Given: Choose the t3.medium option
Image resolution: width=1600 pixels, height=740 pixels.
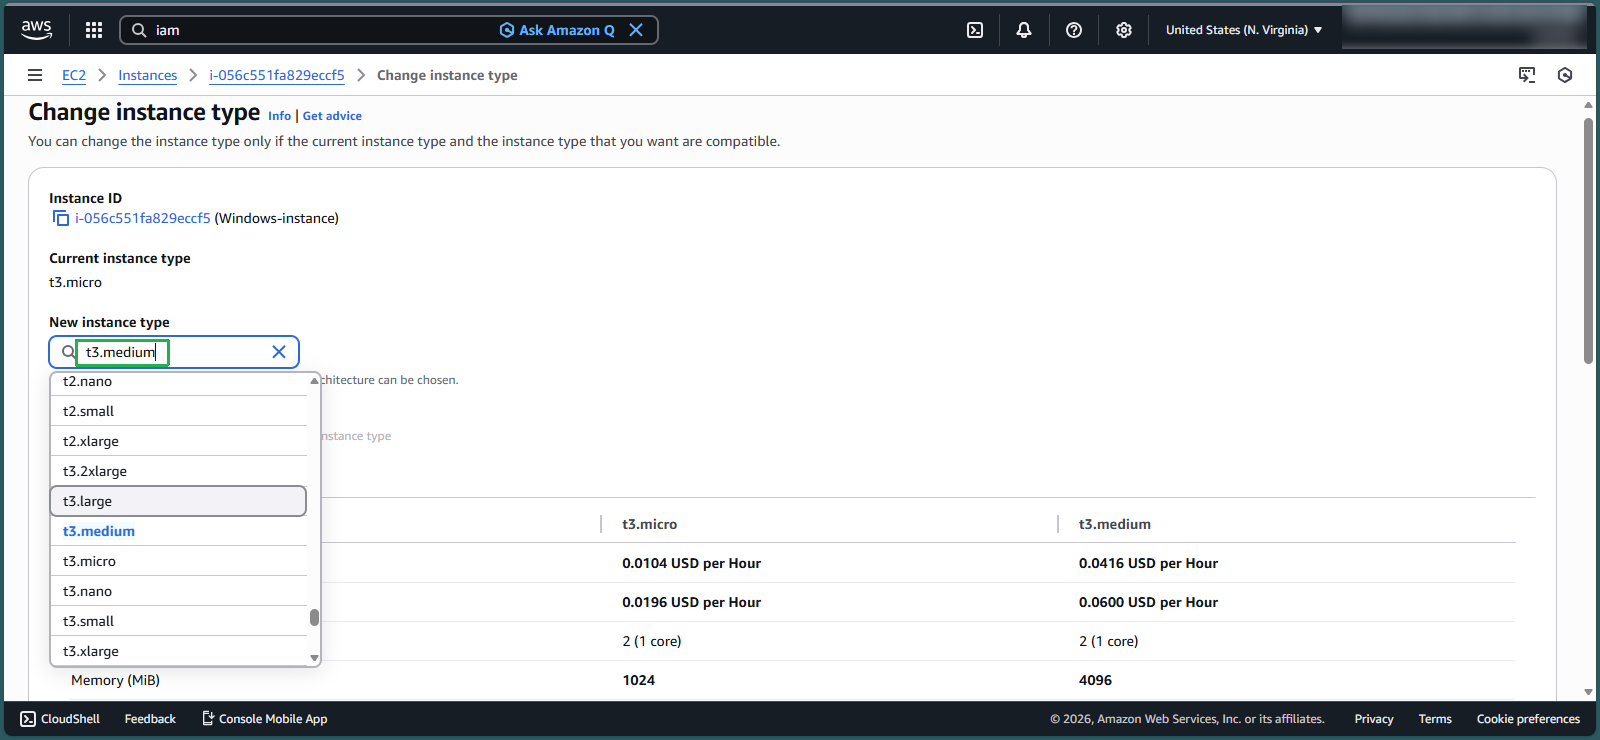Looking at the screenshot, I should (179, 531).
